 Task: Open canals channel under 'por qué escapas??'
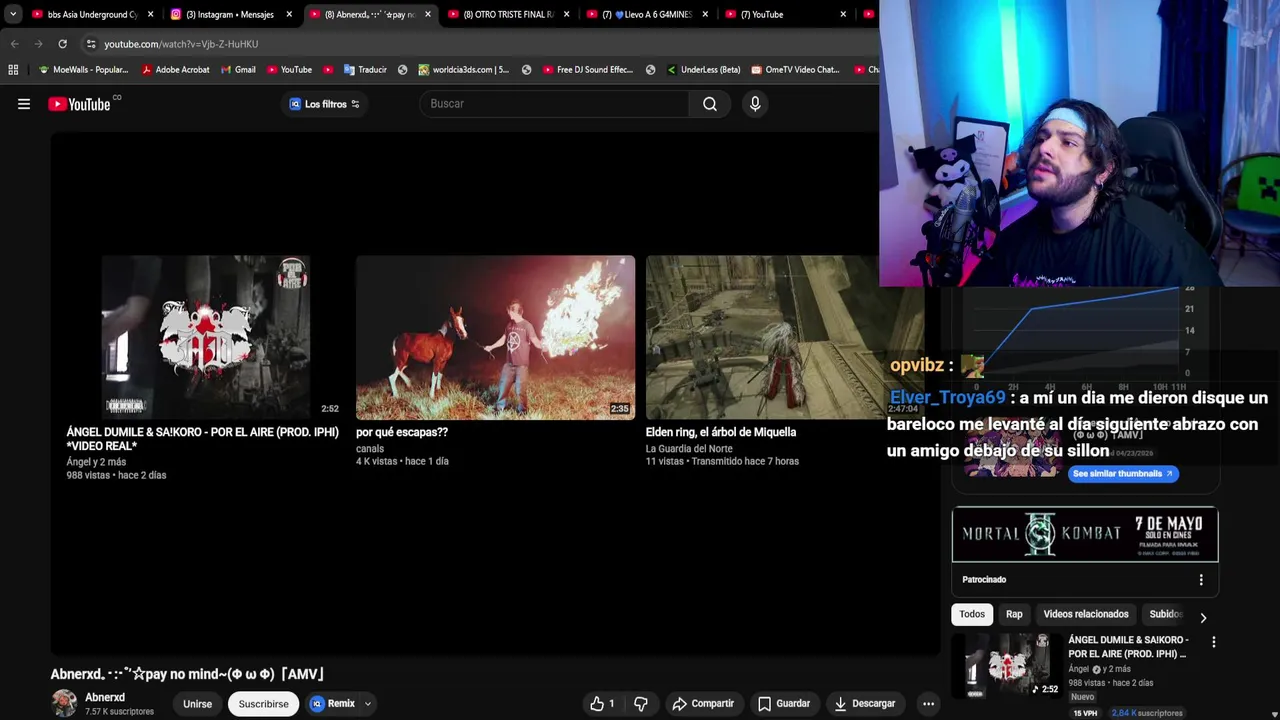coord(370,448)
